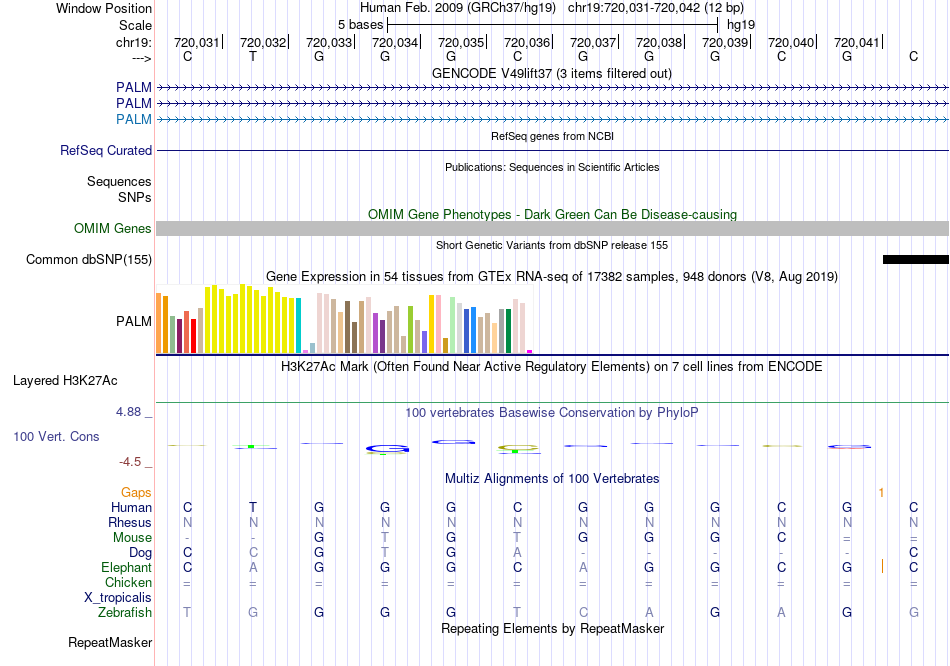The height and width of the screenshot is (666, 950).
Task: Click the X_tropicalis alignment row label
Action: point(118,598)
